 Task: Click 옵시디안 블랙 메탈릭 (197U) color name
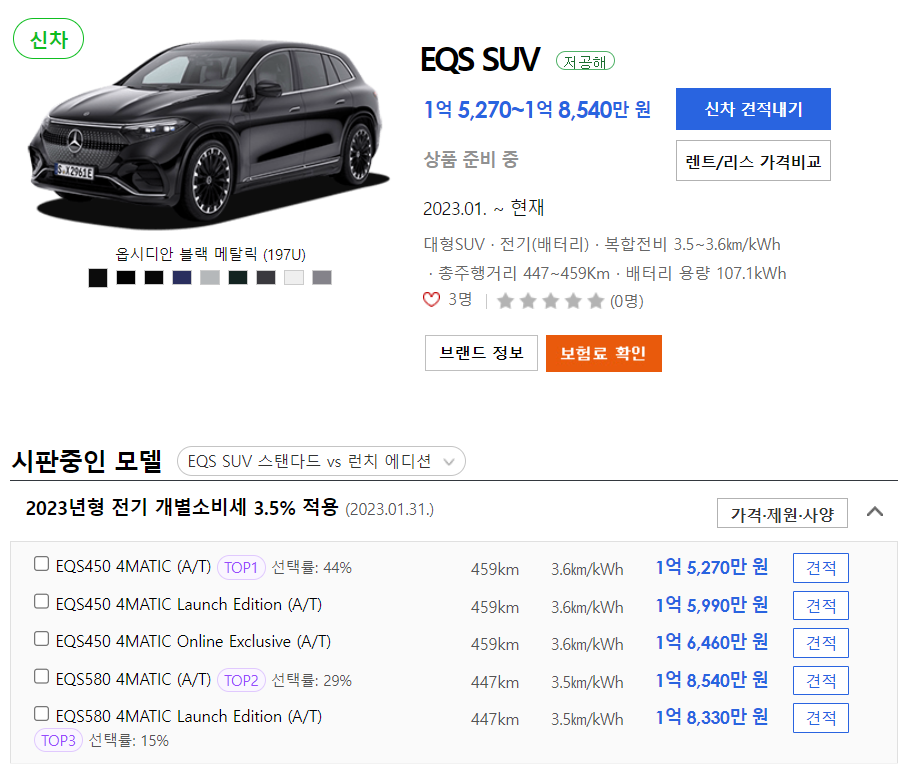coord(210,254)
